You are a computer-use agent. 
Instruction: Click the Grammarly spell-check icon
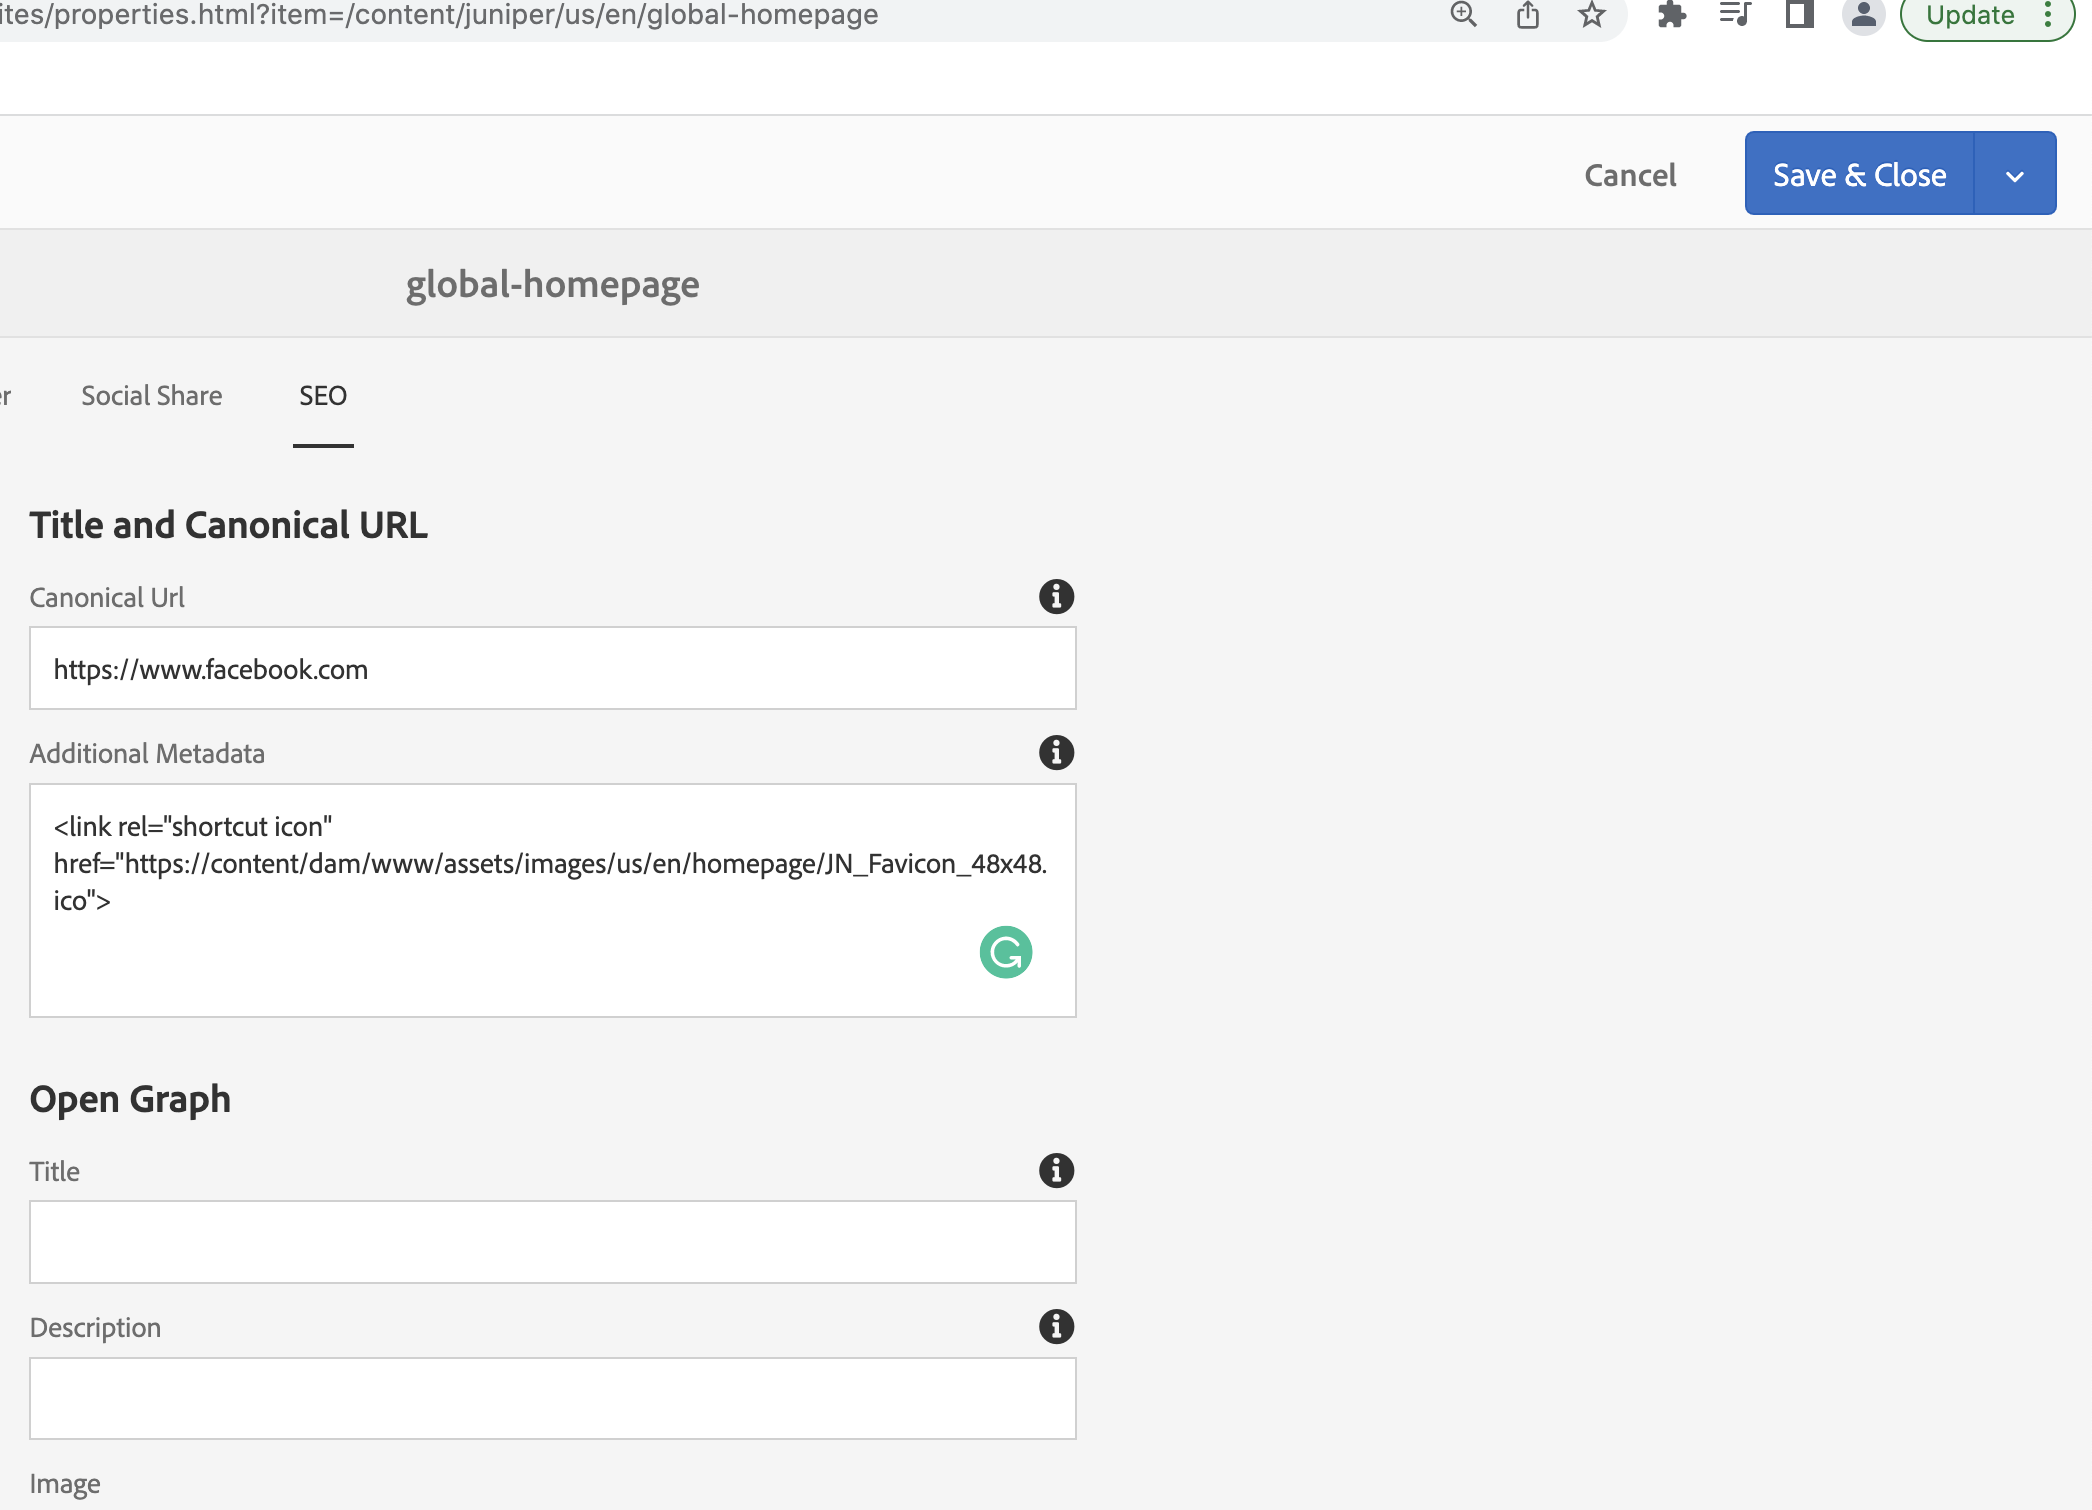pyautogui.click(x=1005, y=951)
